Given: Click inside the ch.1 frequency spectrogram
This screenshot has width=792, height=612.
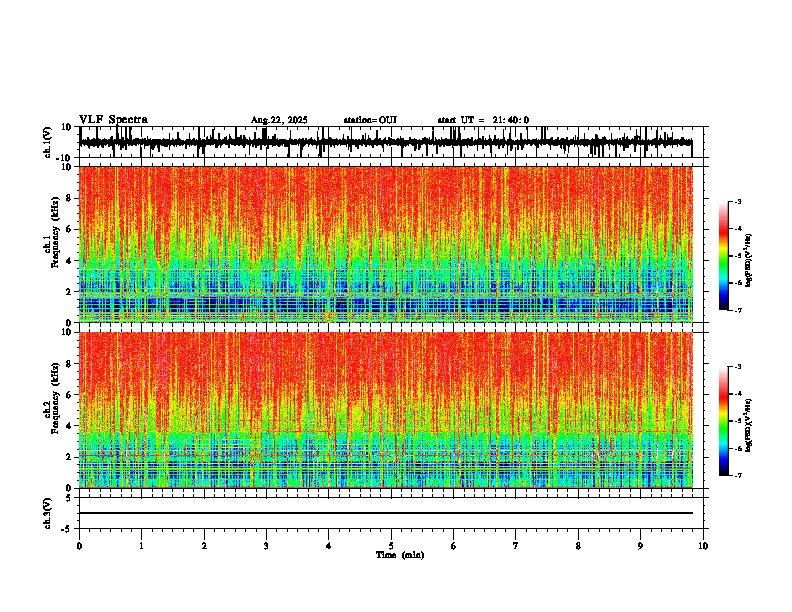Looking at the screenshot, I should click(x=385, y=244).
